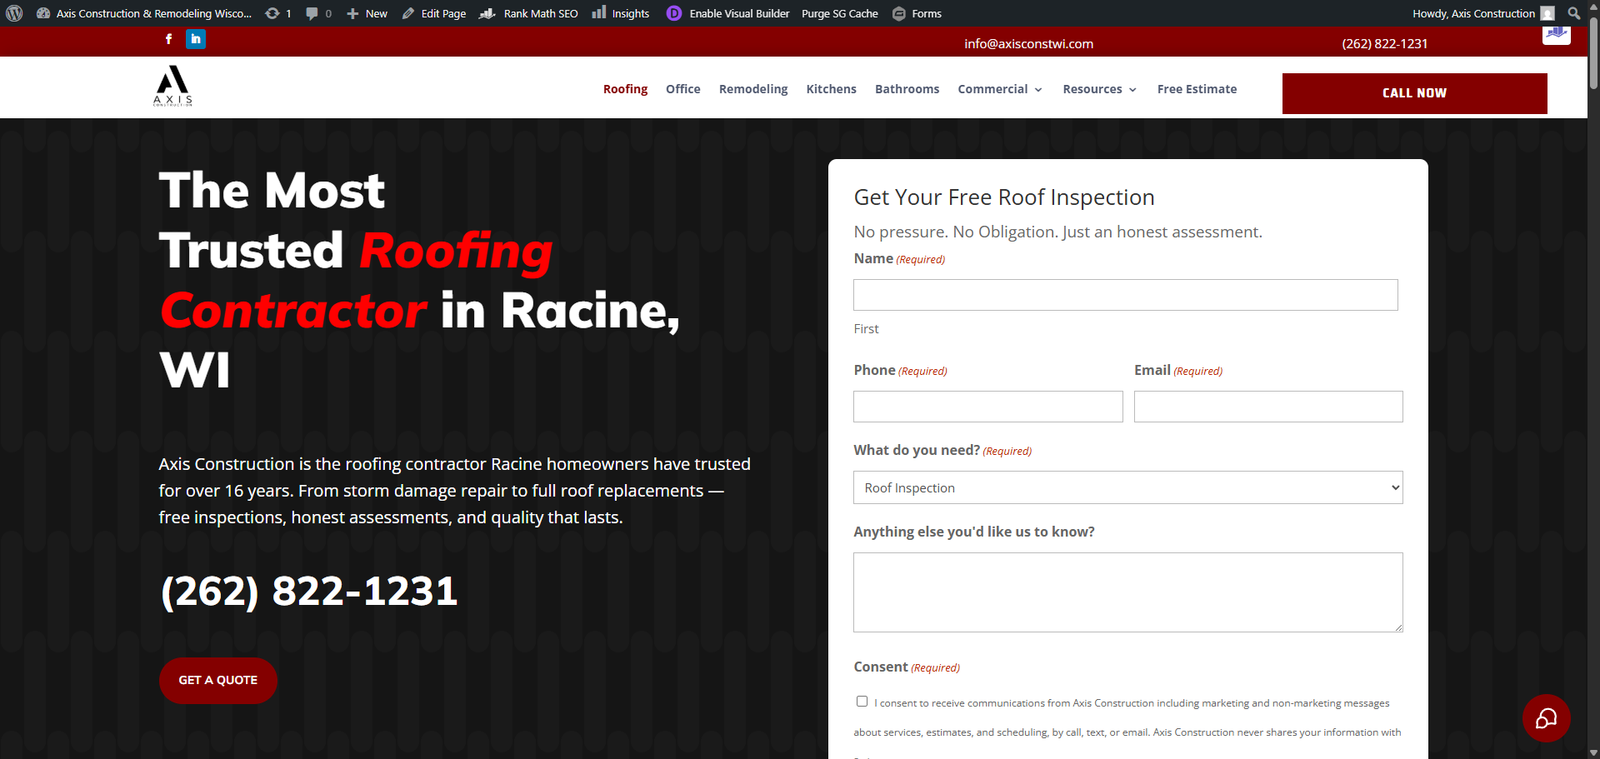The image size is (1600, 759).
Task: Focus the Phone input field
Action: pos(988,406)
